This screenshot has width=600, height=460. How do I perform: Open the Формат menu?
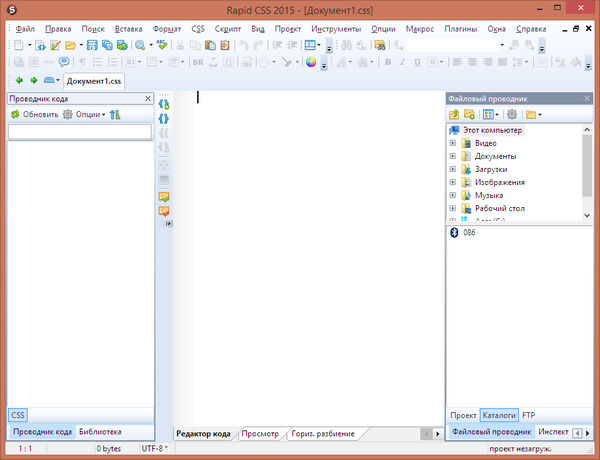coord(166,29)
